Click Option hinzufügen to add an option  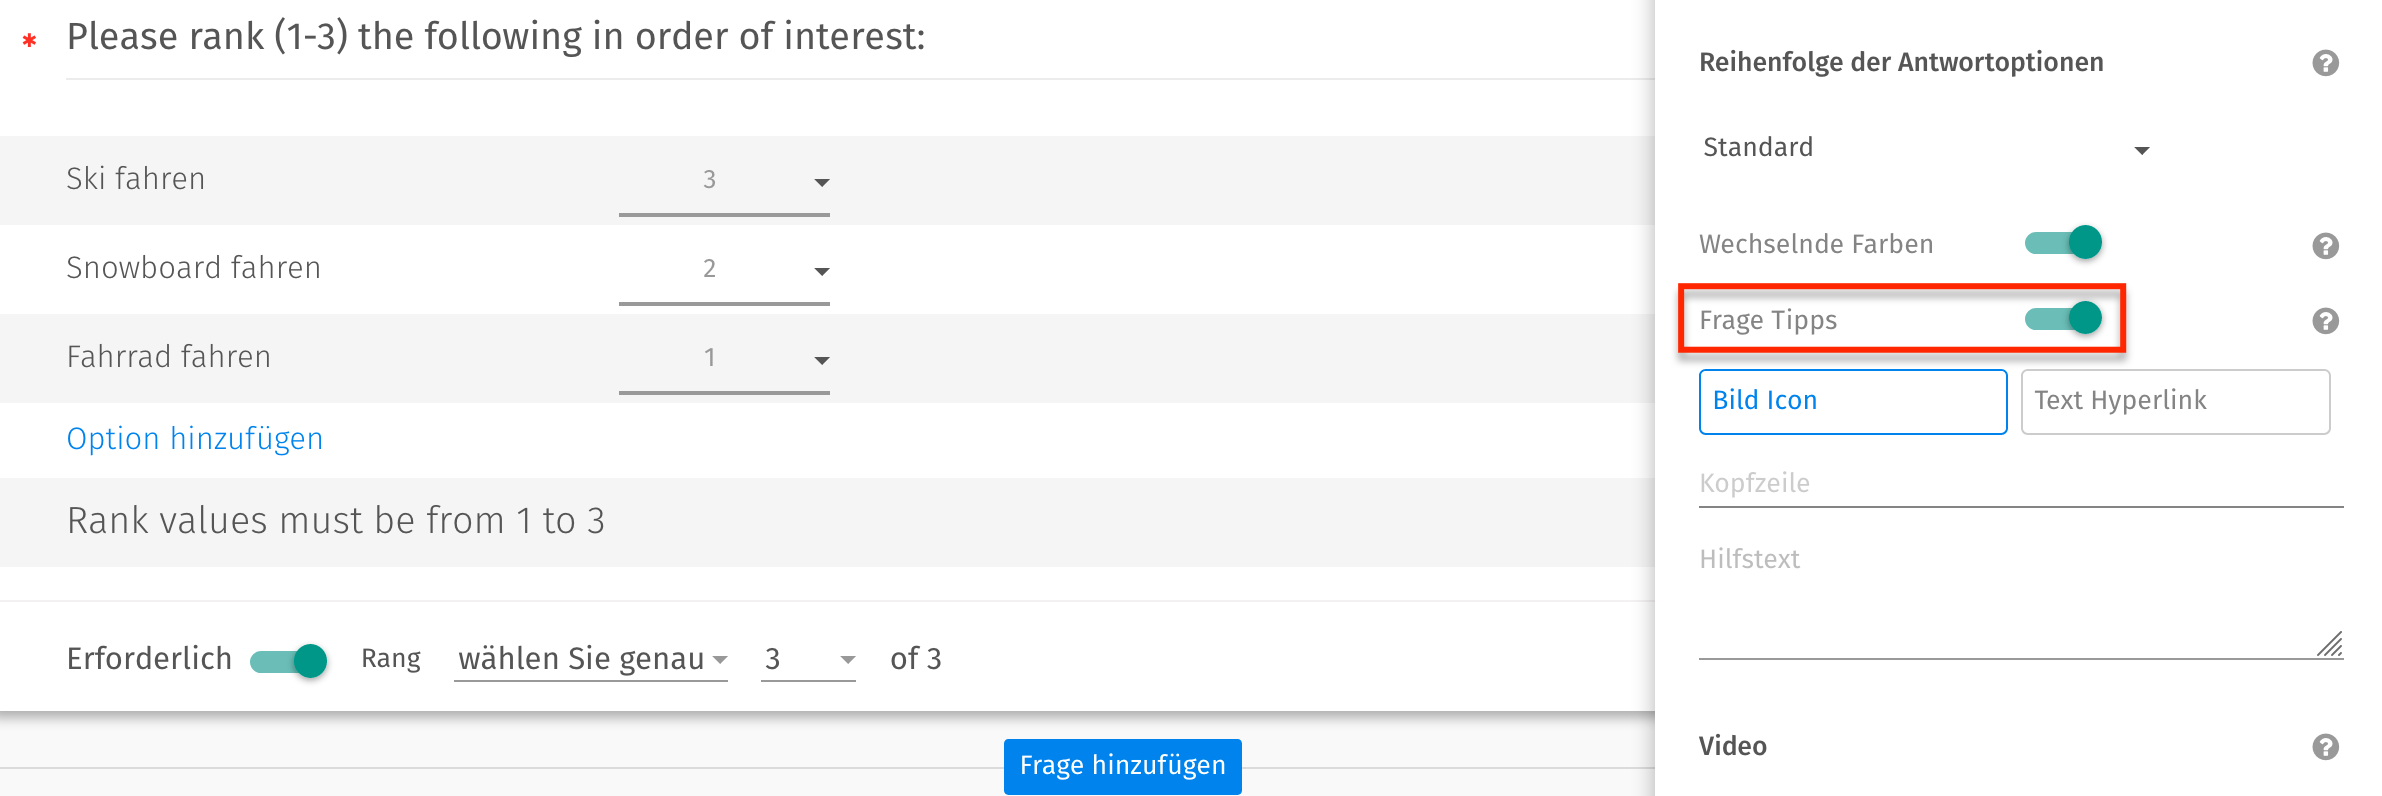click(194, 439)
